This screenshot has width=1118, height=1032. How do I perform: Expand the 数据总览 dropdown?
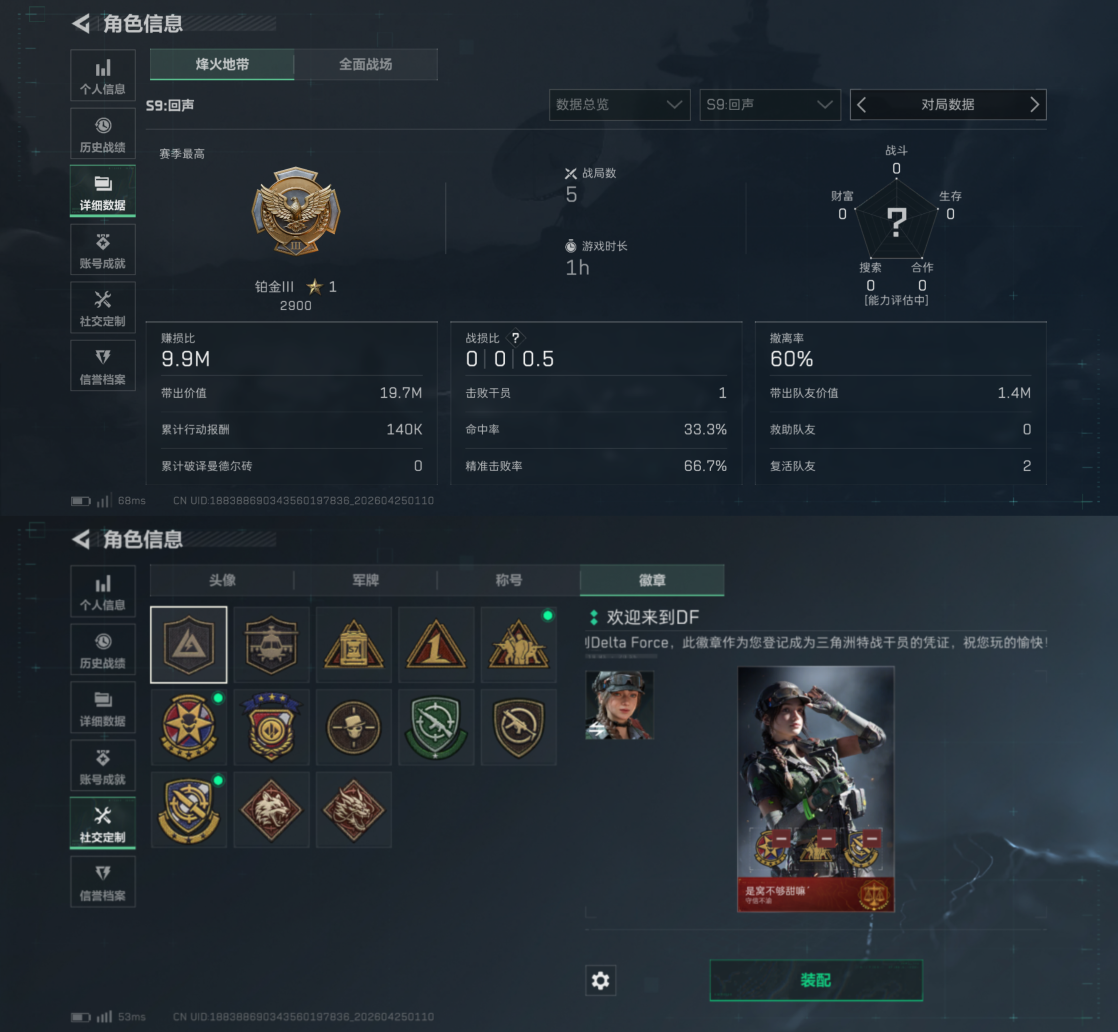click(x=620, y=105)
